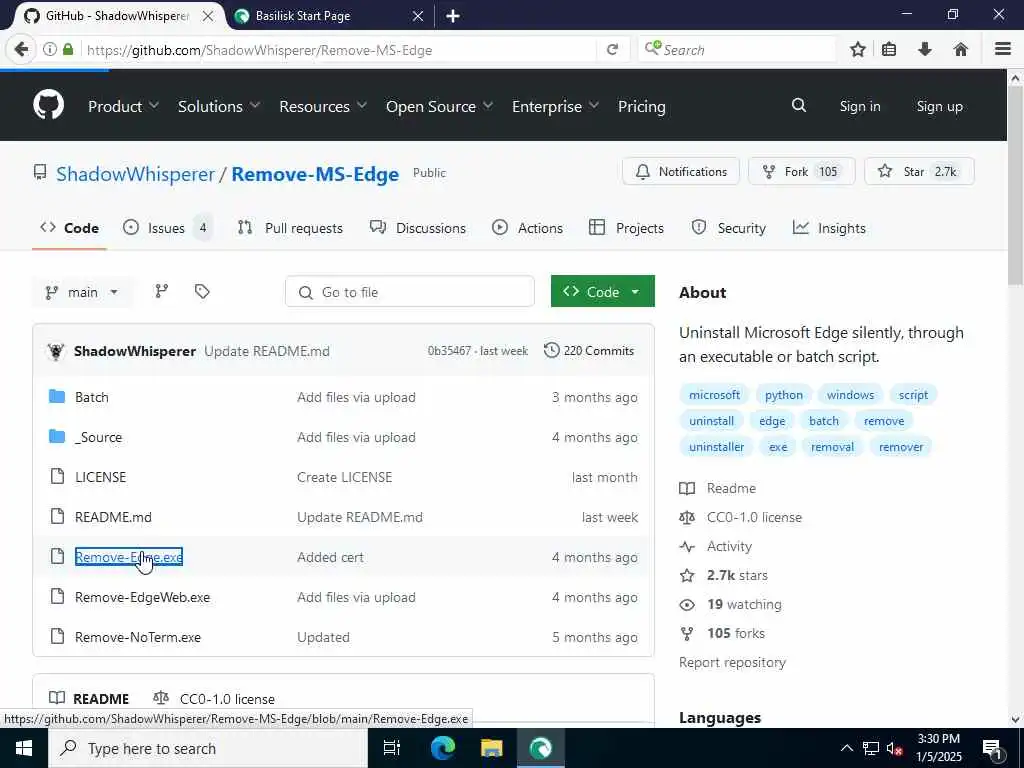Expand the Open Source dropdown menu
The image size is (1024, 768).
point(439,106)
